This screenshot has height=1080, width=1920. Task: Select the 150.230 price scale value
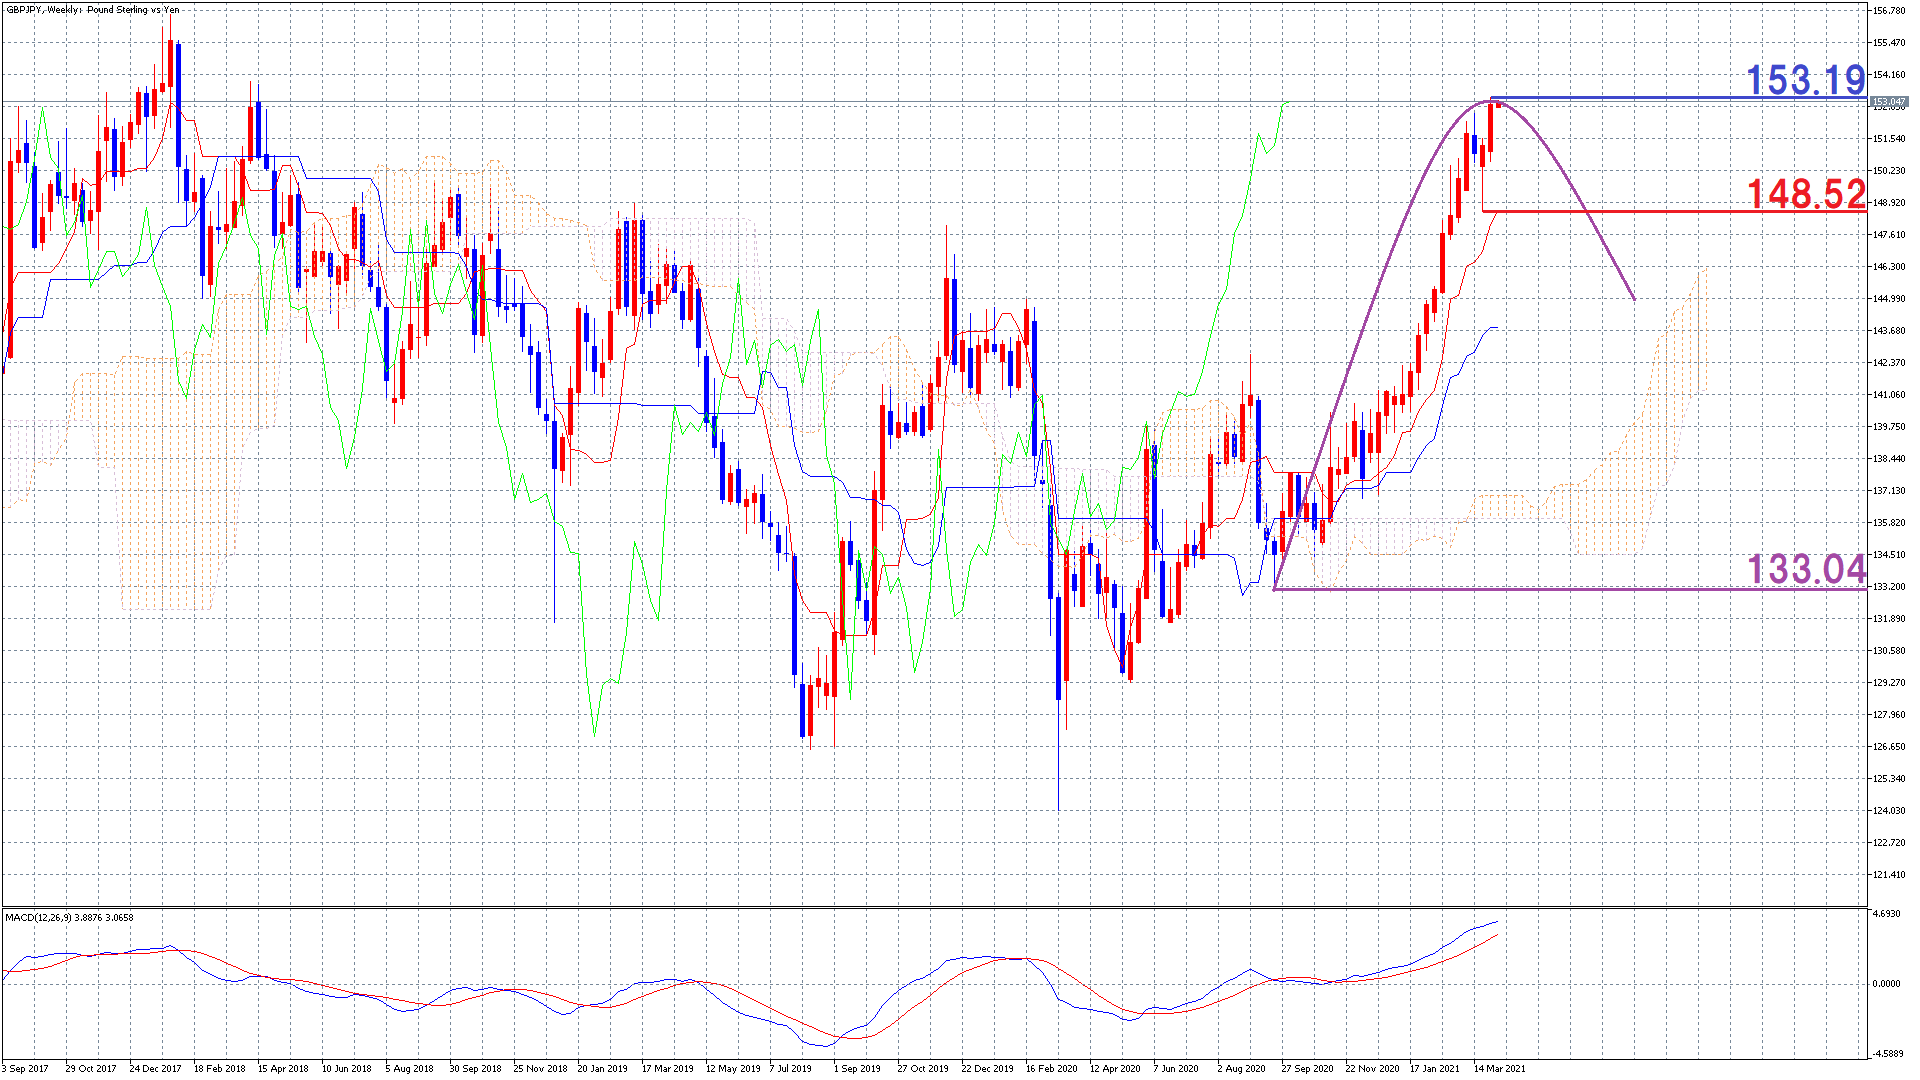[x=1889, y=171]
